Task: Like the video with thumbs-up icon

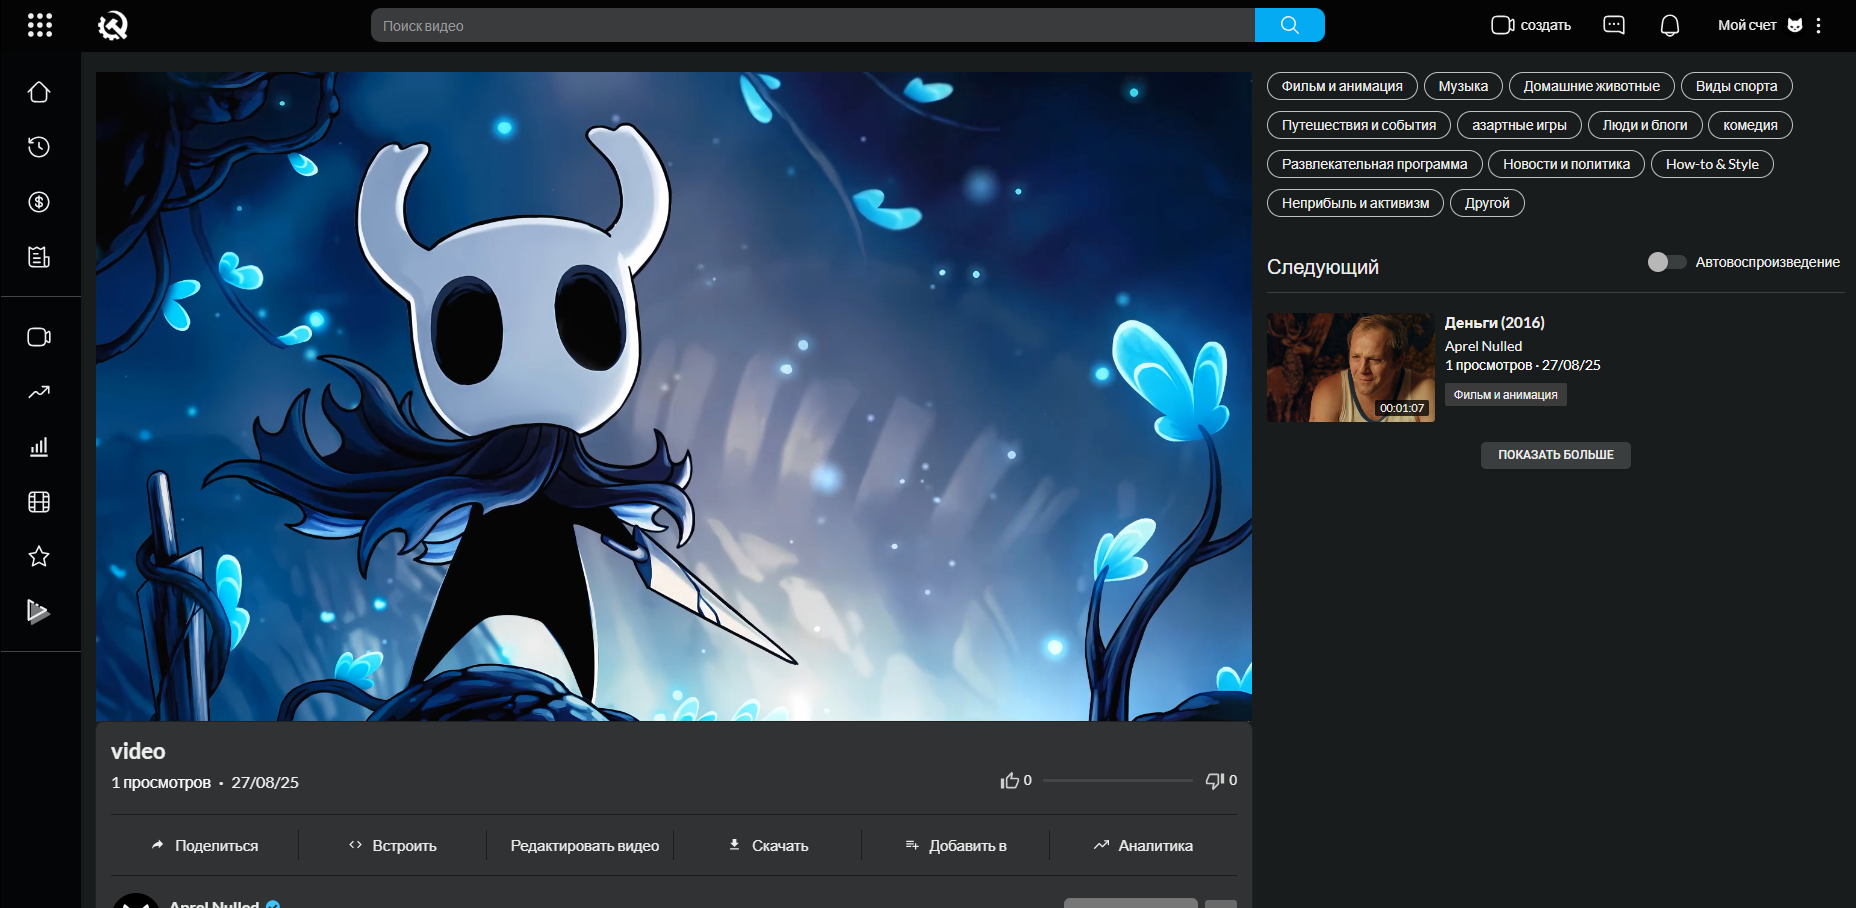Action: 1010,780
